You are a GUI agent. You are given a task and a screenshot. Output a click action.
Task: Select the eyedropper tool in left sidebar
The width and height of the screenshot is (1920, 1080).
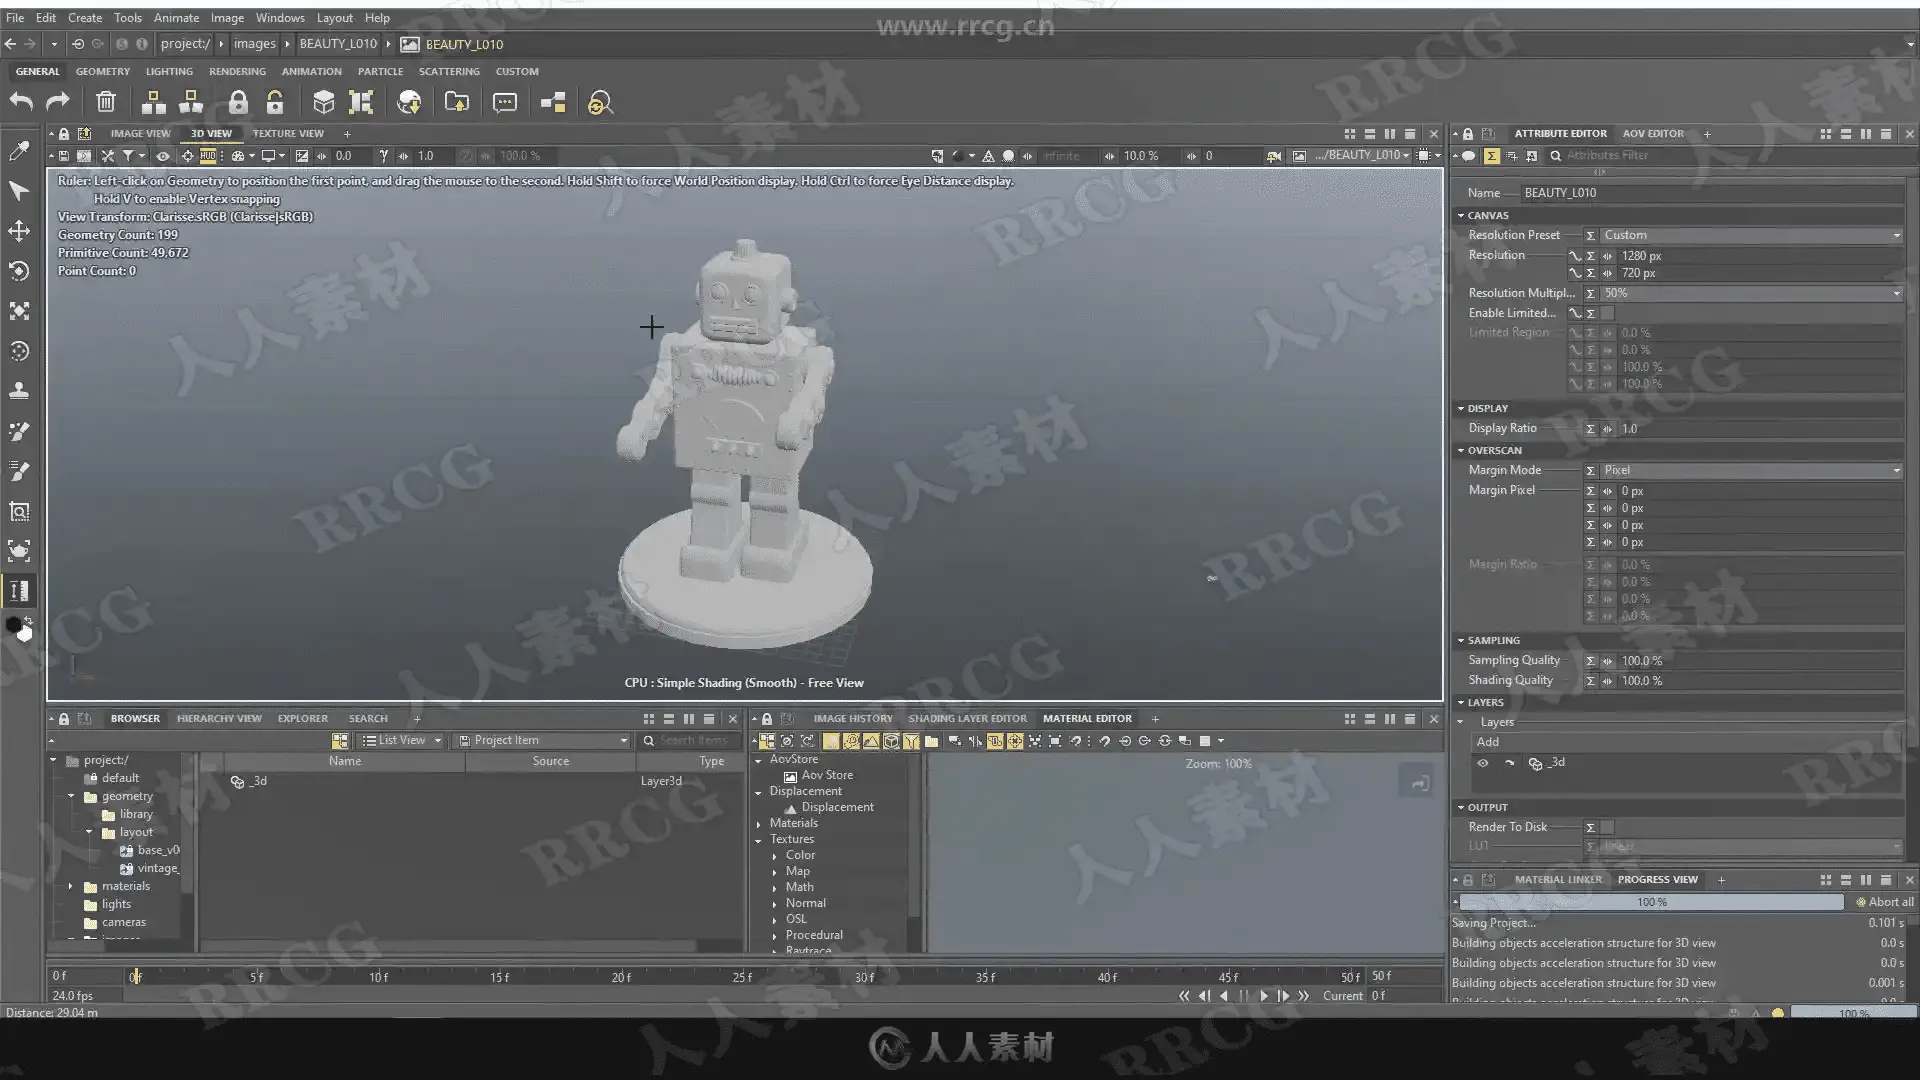coord(18,151)
